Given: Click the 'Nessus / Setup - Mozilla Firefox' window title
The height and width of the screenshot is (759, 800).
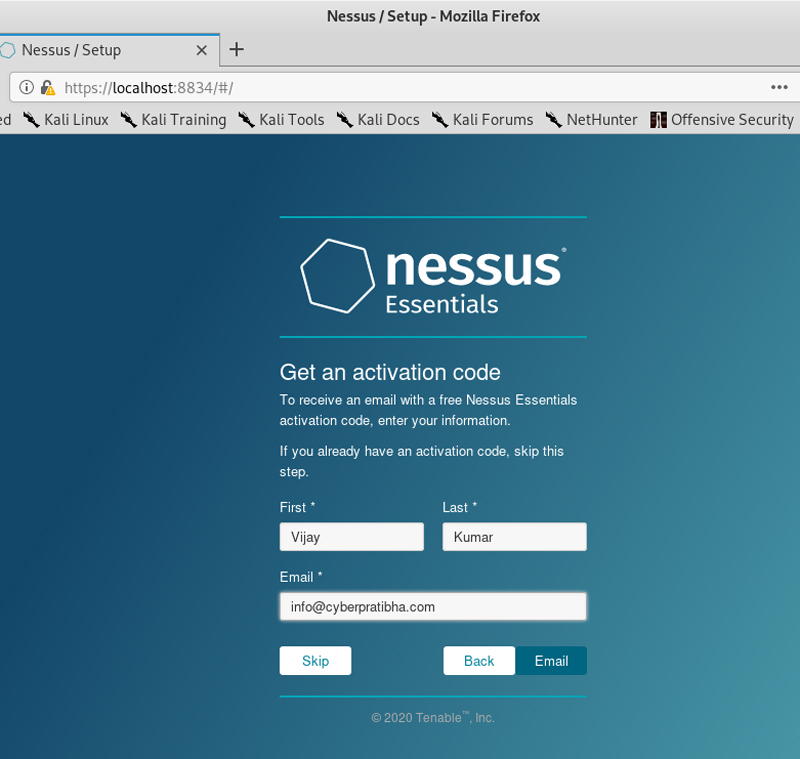Looking at the screenshot, I should click(x=433, y=16).
